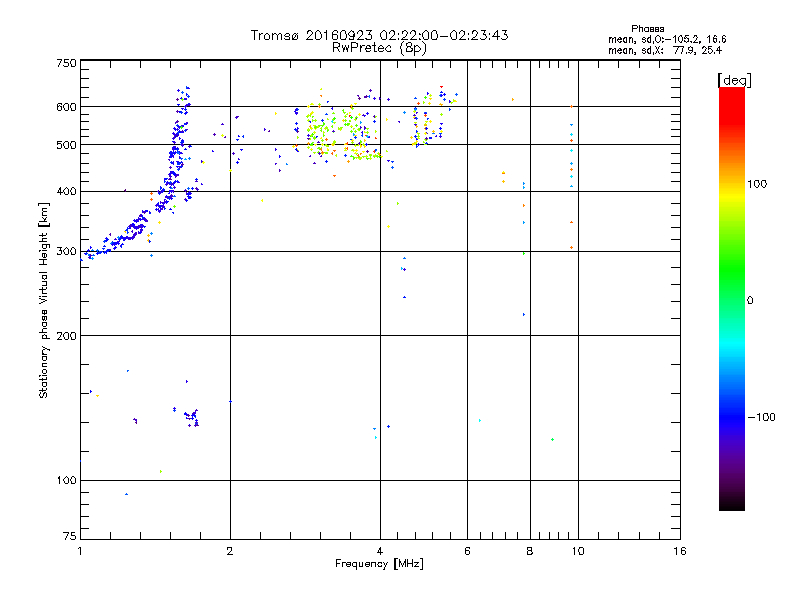Click the x-axis tick label '8'
The width and height of the screenshot is (800, 600).
pos(530,551)
